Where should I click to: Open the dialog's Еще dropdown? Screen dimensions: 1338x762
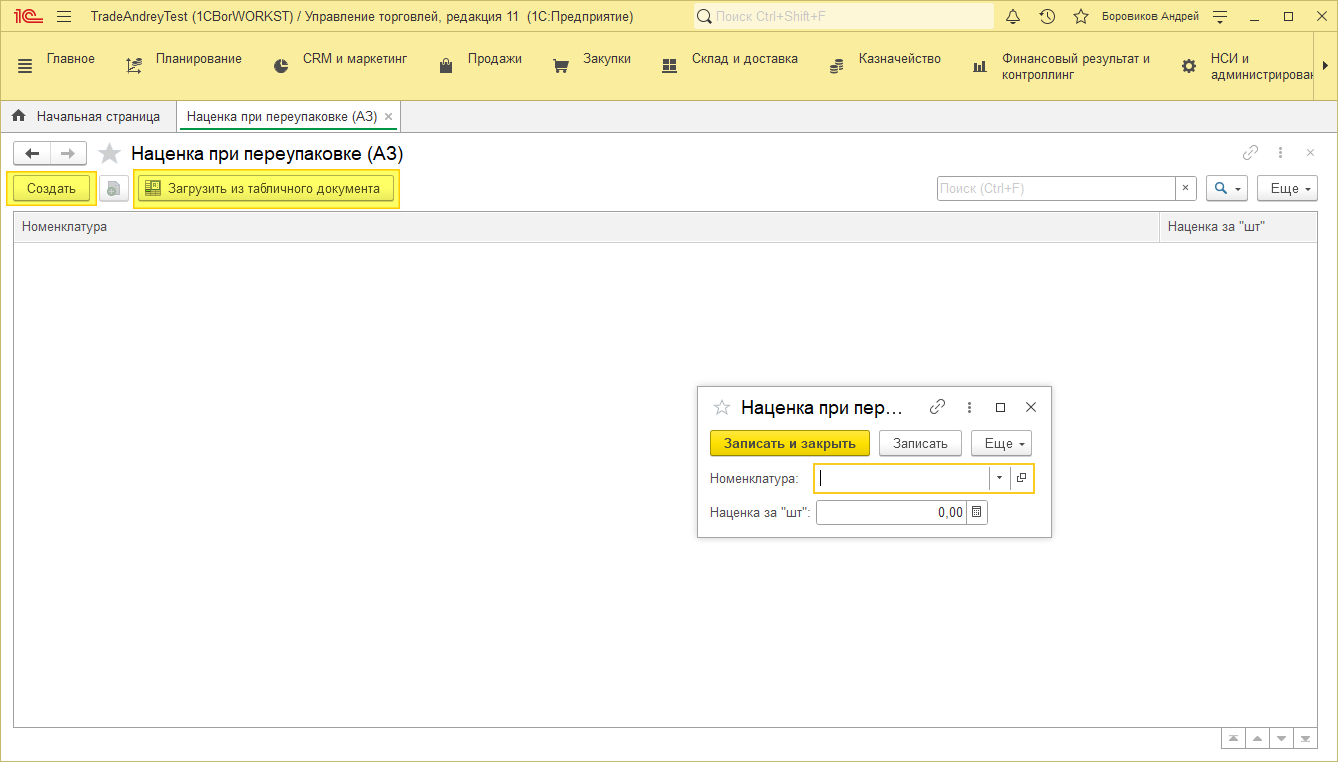tap(1001, 443)
